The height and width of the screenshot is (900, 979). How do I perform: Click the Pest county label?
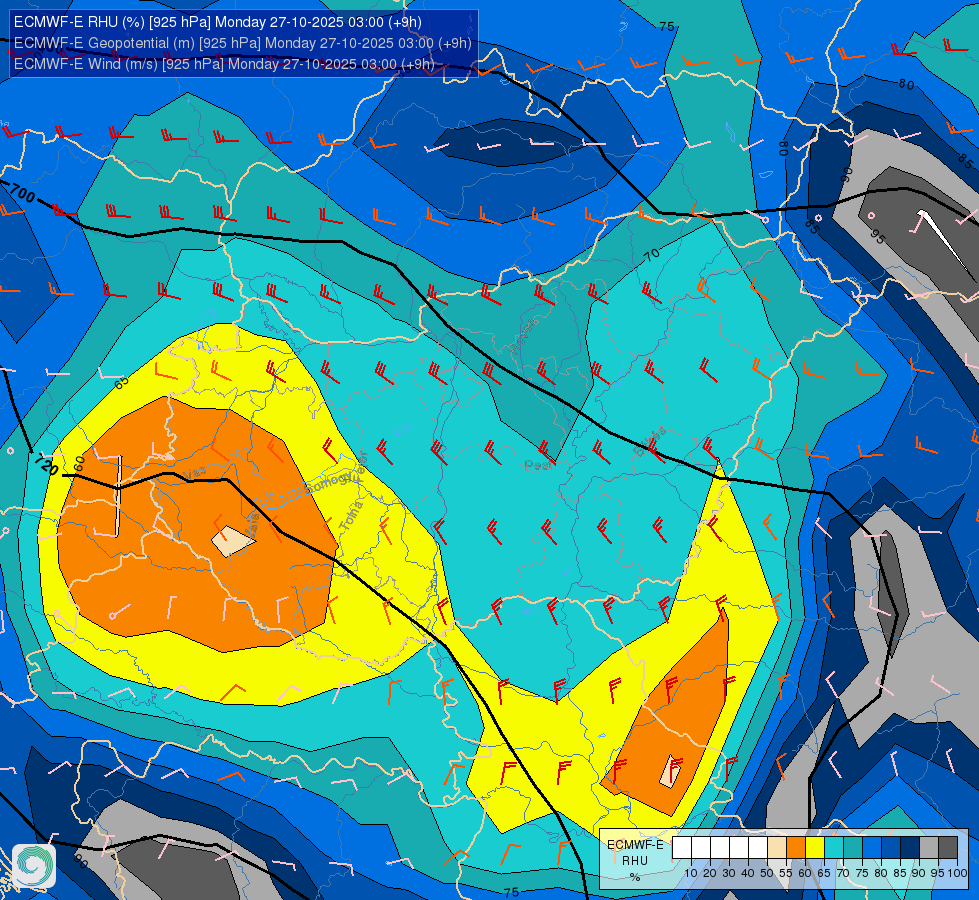(x=538, y=465)
